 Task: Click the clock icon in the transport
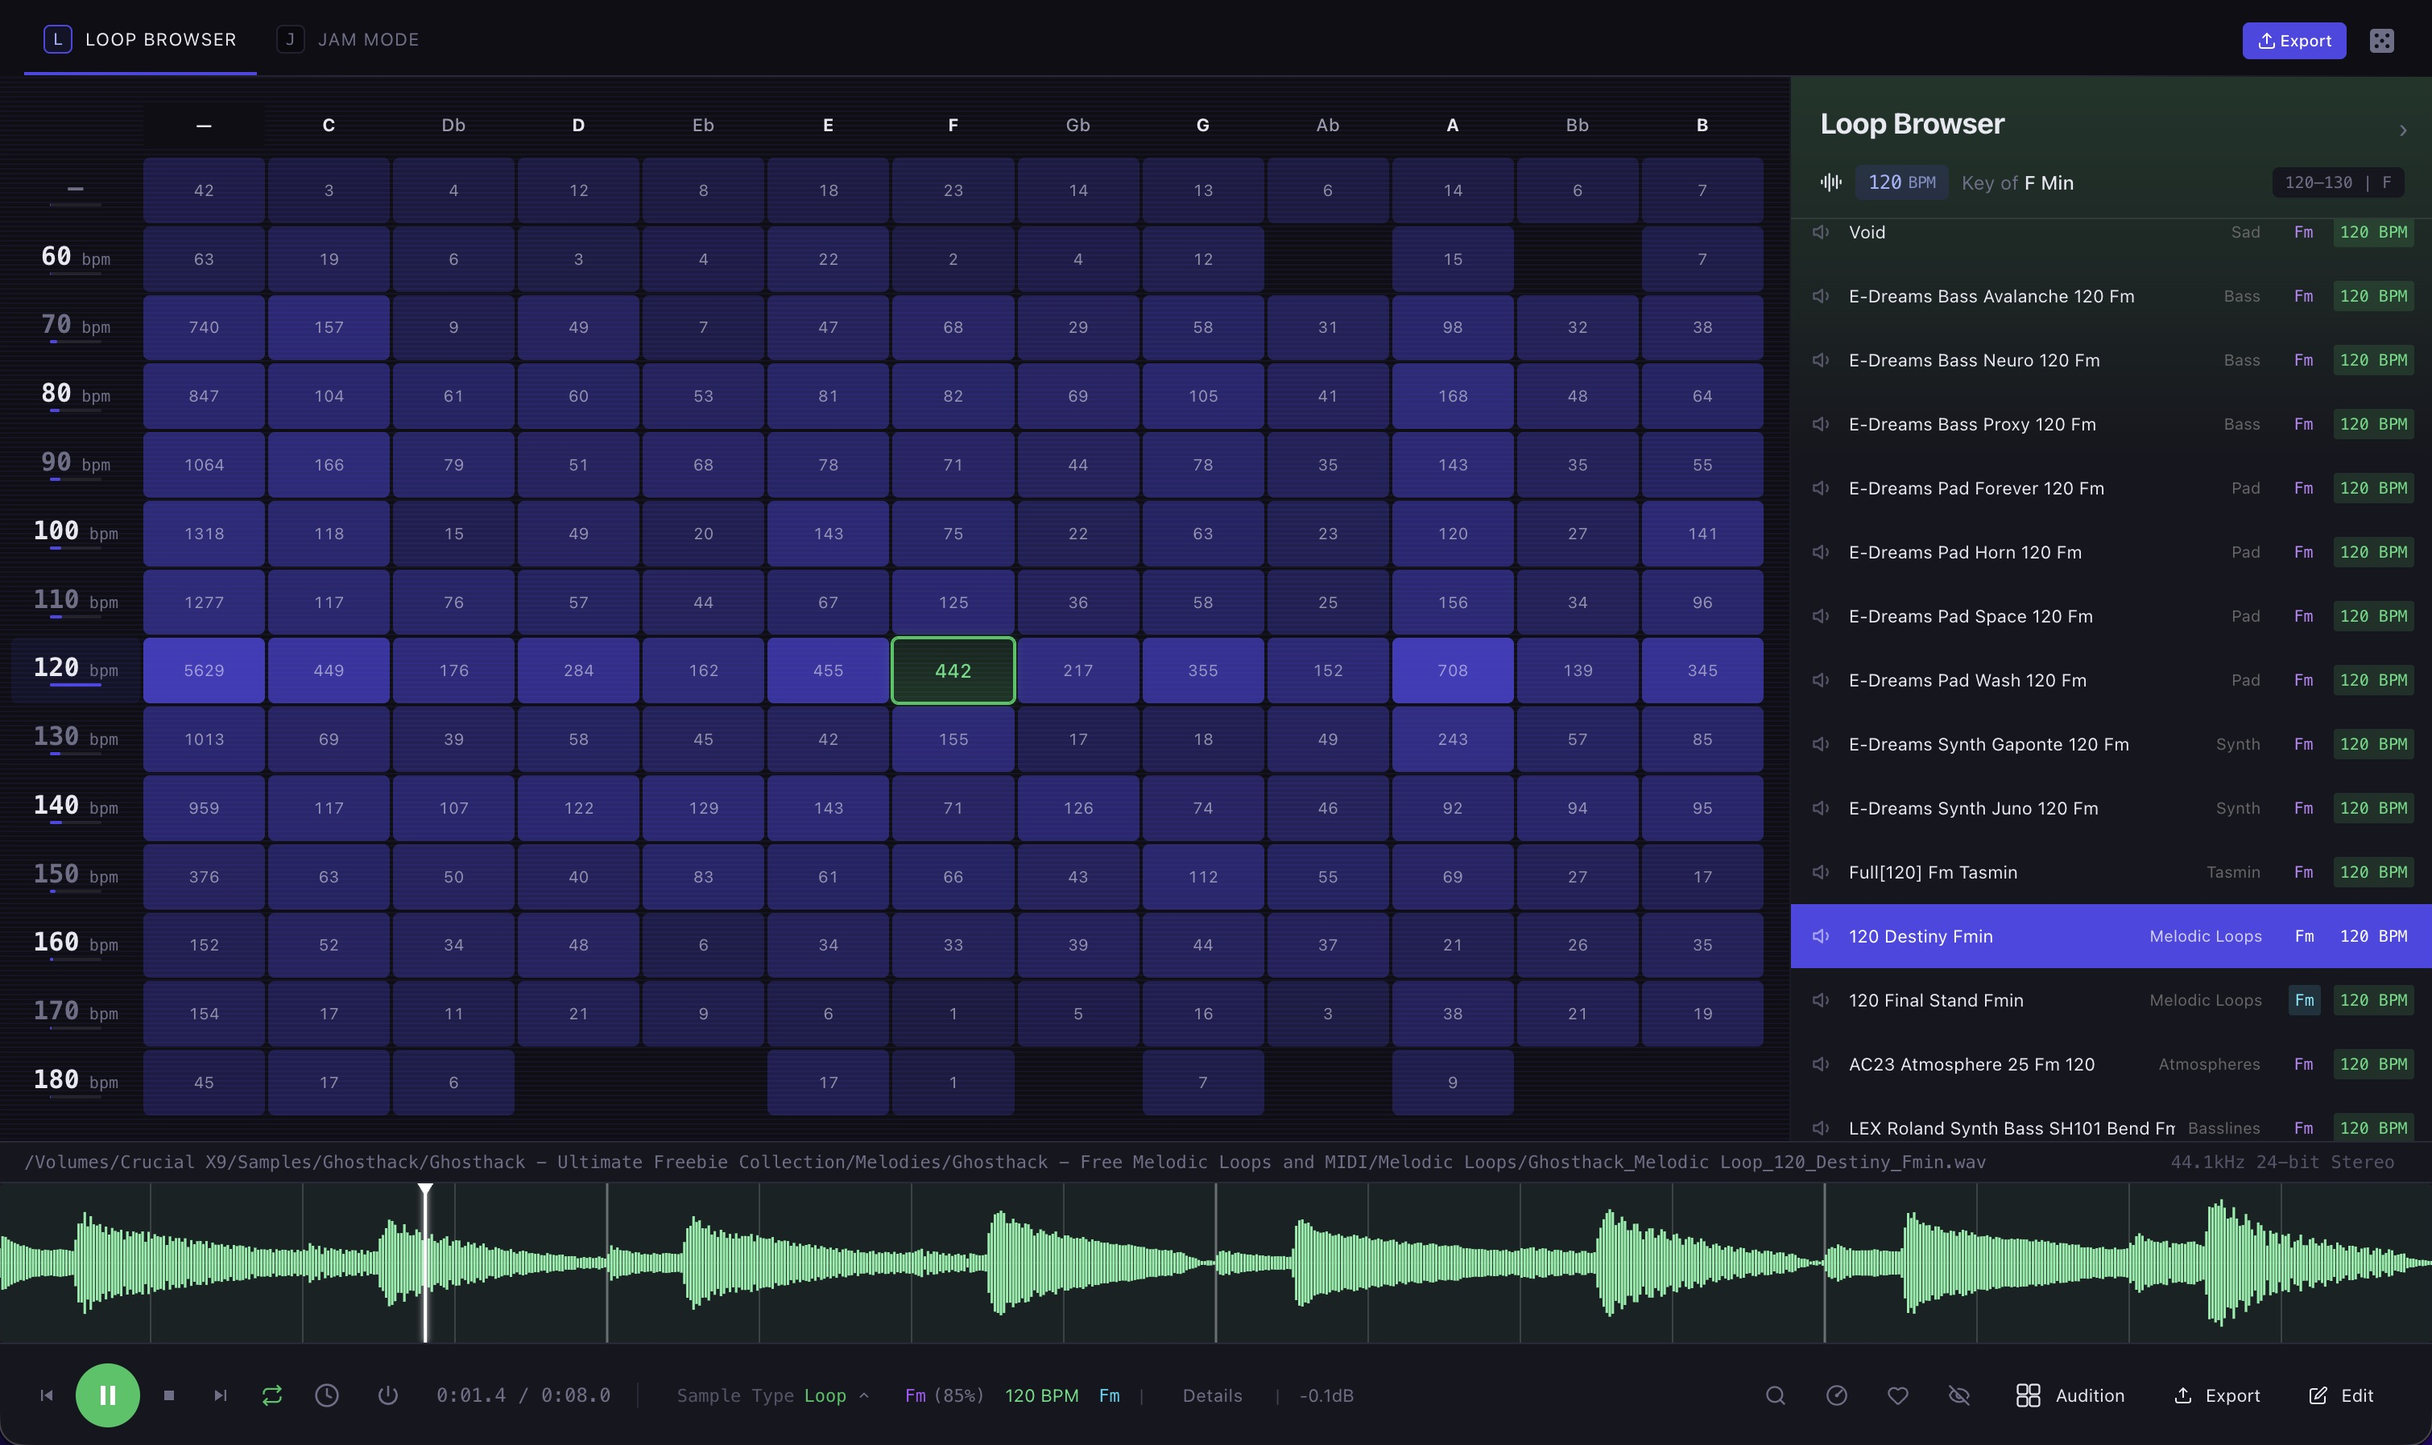tap(327, 1395)
